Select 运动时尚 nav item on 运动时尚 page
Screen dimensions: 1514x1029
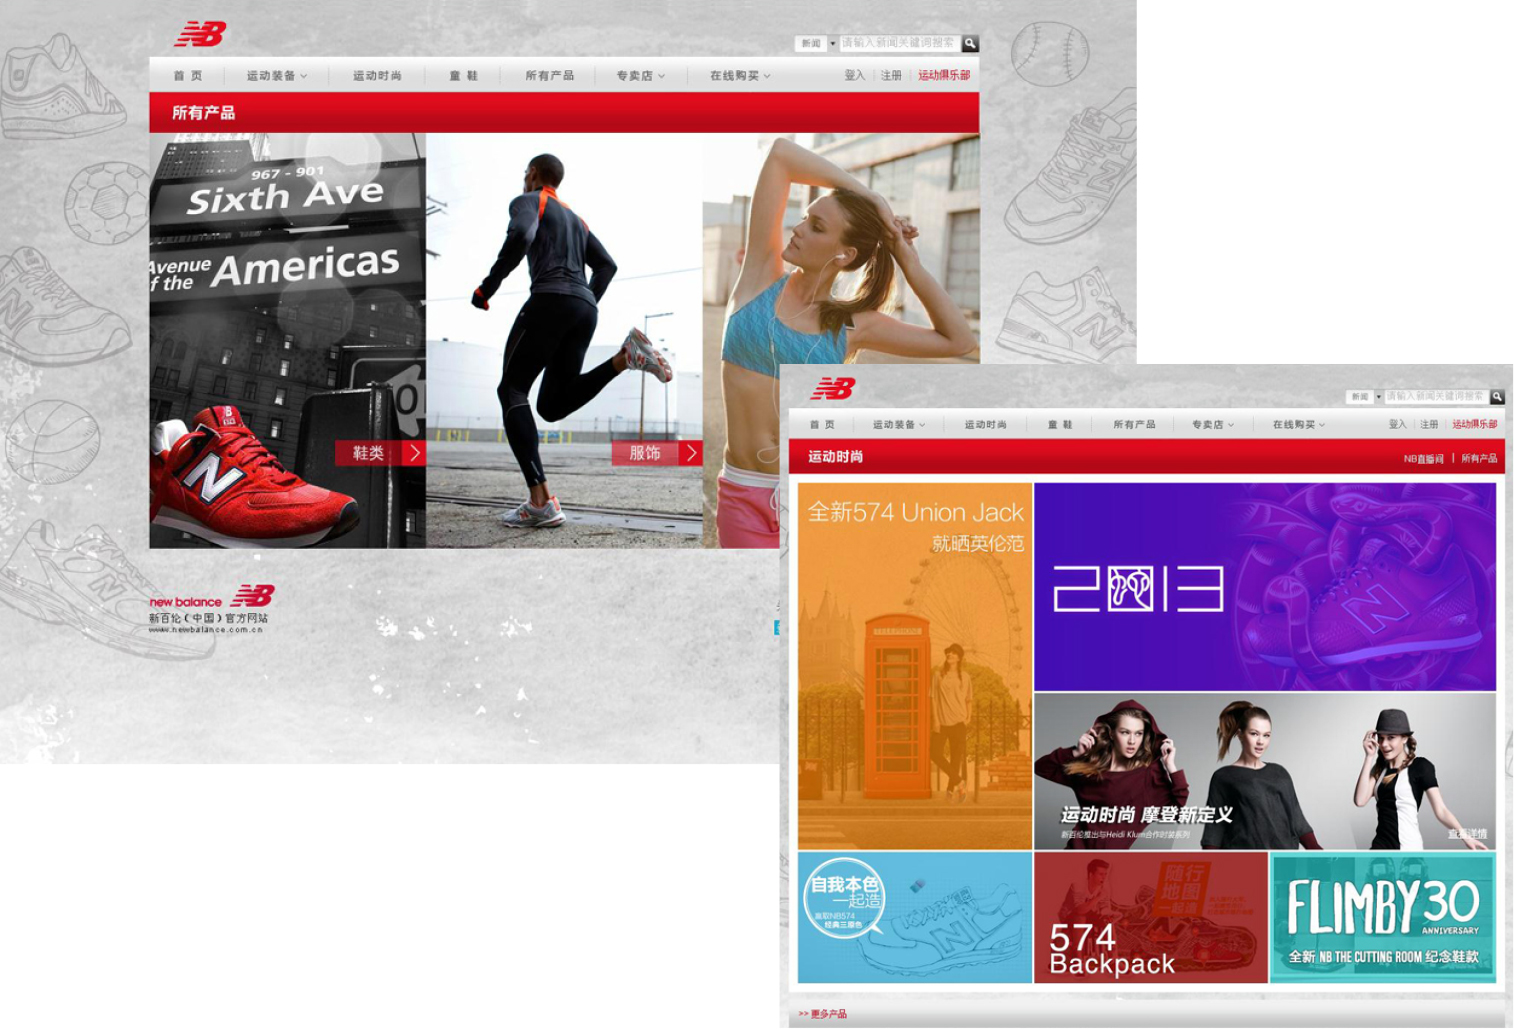985,425
